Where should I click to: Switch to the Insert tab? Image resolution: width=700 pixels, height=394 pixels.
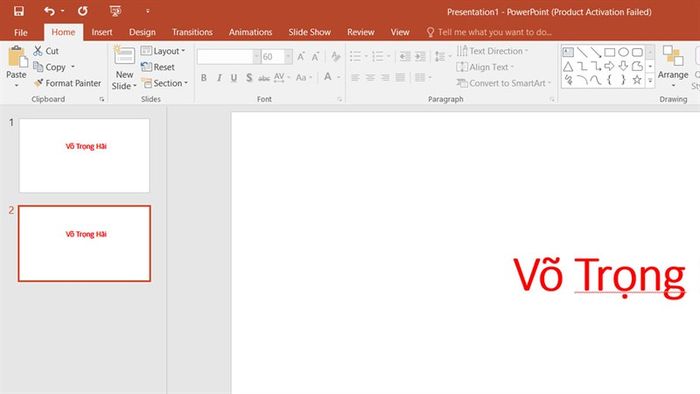[102, 32]
